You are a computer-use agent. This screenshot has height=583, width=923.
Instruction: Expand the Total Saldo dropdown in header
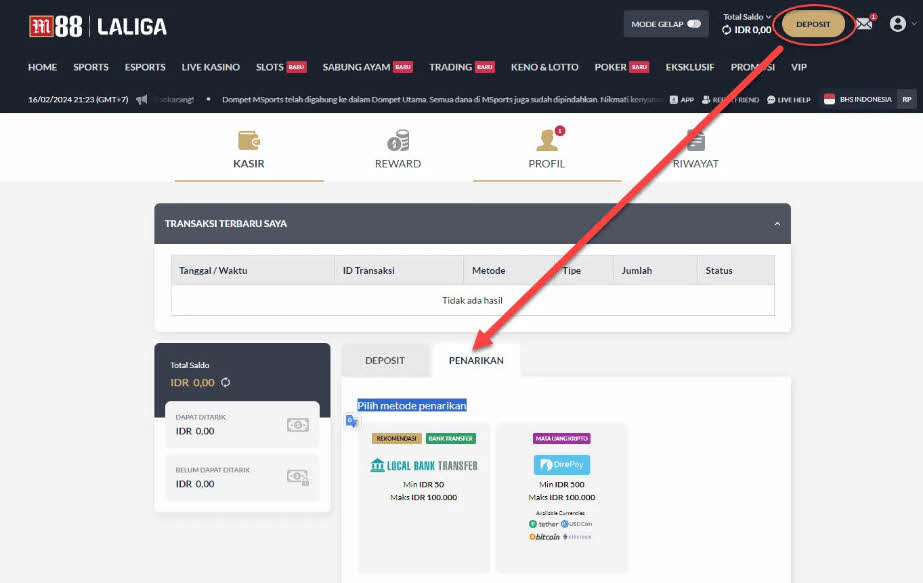point(768,17)
